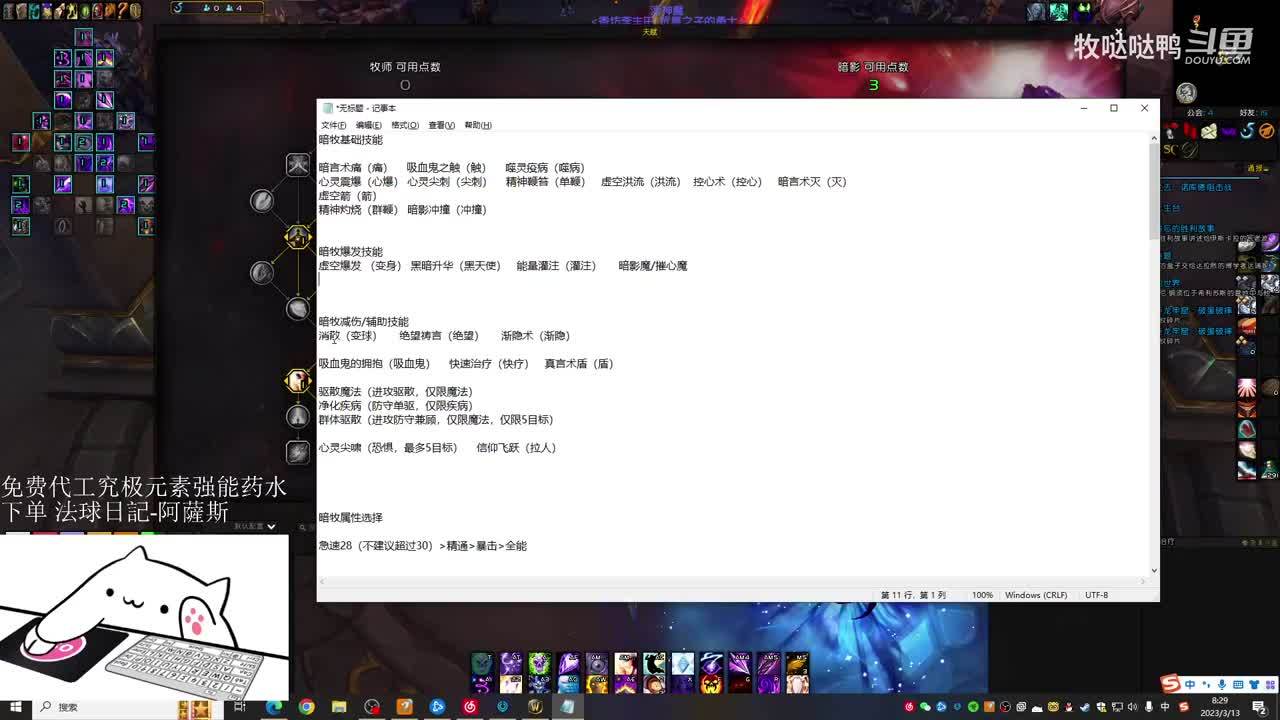Open the 编辑(E) menu in Notepad
Screen dimensions: 1280x720
(369, 125)
